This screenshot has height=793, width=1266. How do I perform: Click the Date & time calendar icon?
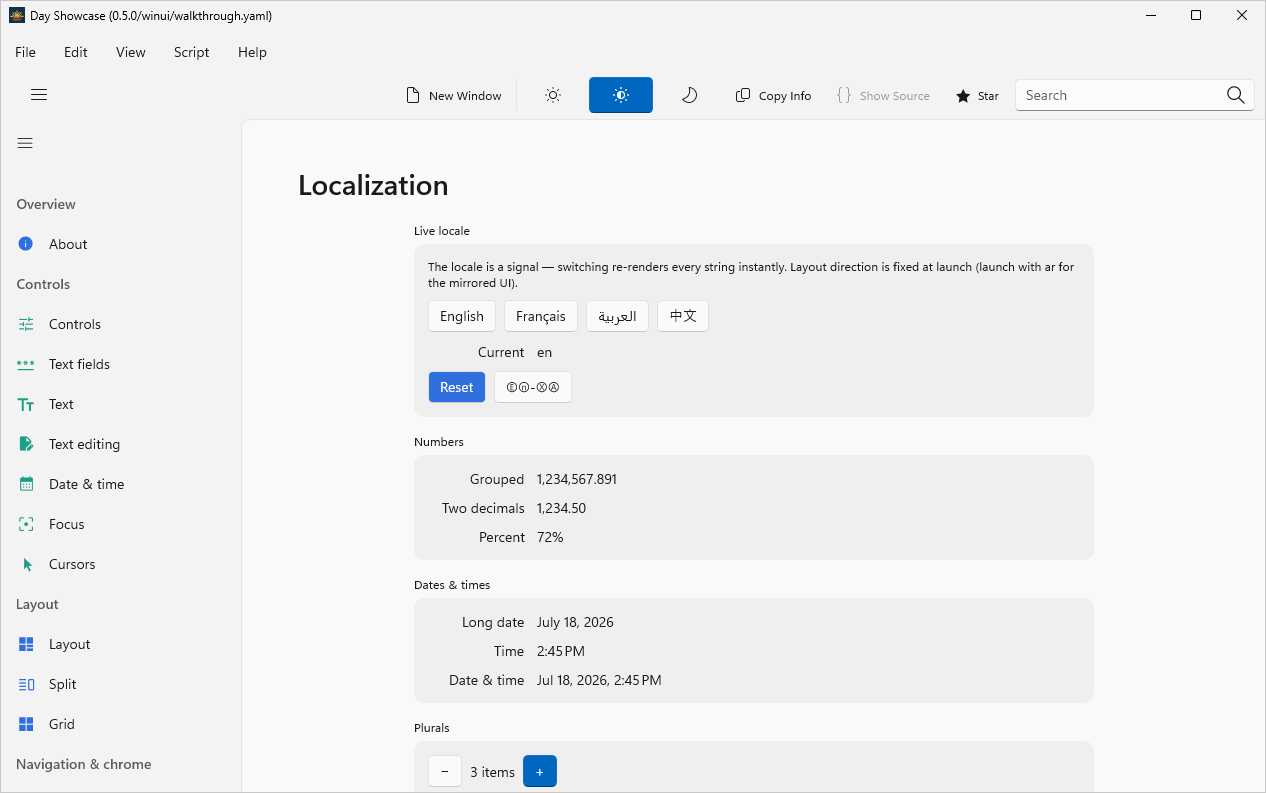[26, 484]
